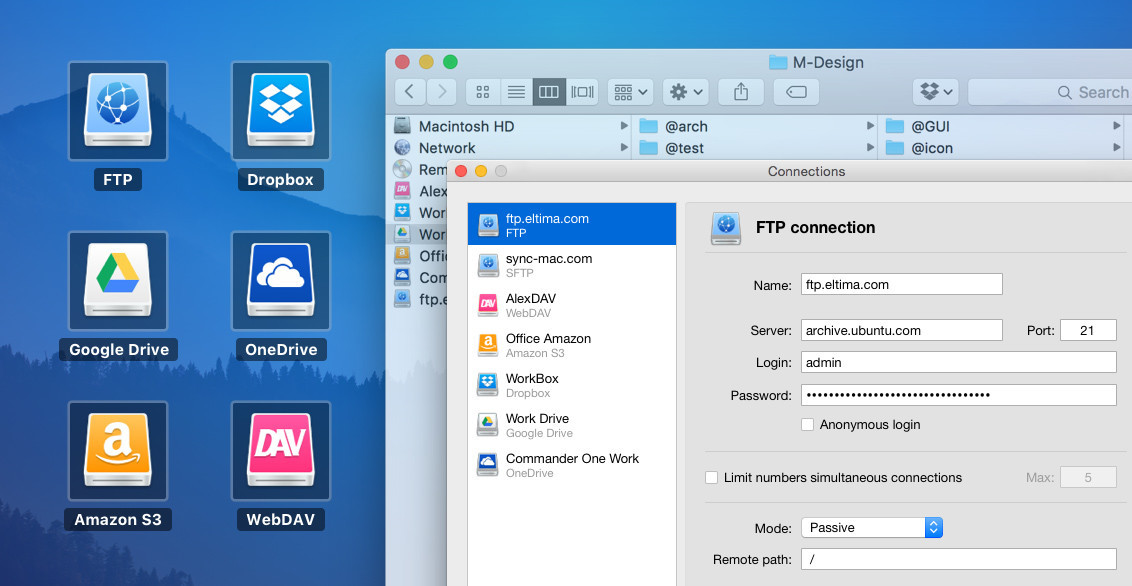The width and height of the screenshot is (1132, 586).
Task: Minimize the Connections window
Action: (481, 171)
